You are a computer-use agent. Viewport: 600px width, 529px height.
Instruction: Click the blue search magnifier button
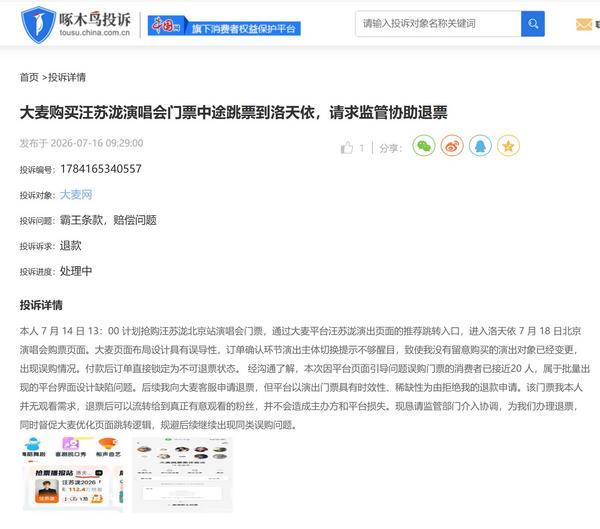tap(533, 24)
